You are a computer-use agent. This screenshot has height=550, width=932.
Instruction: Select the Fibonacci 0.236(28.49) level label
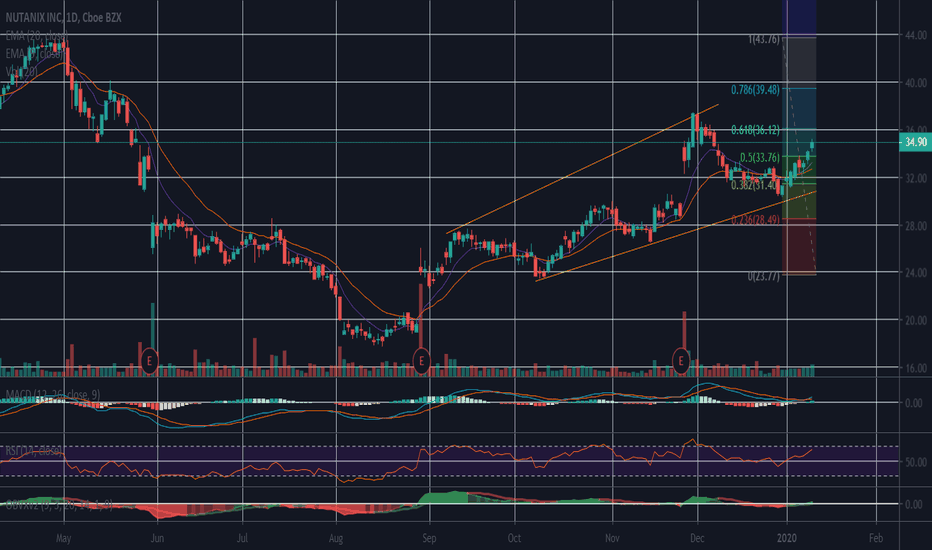[755, 219]
